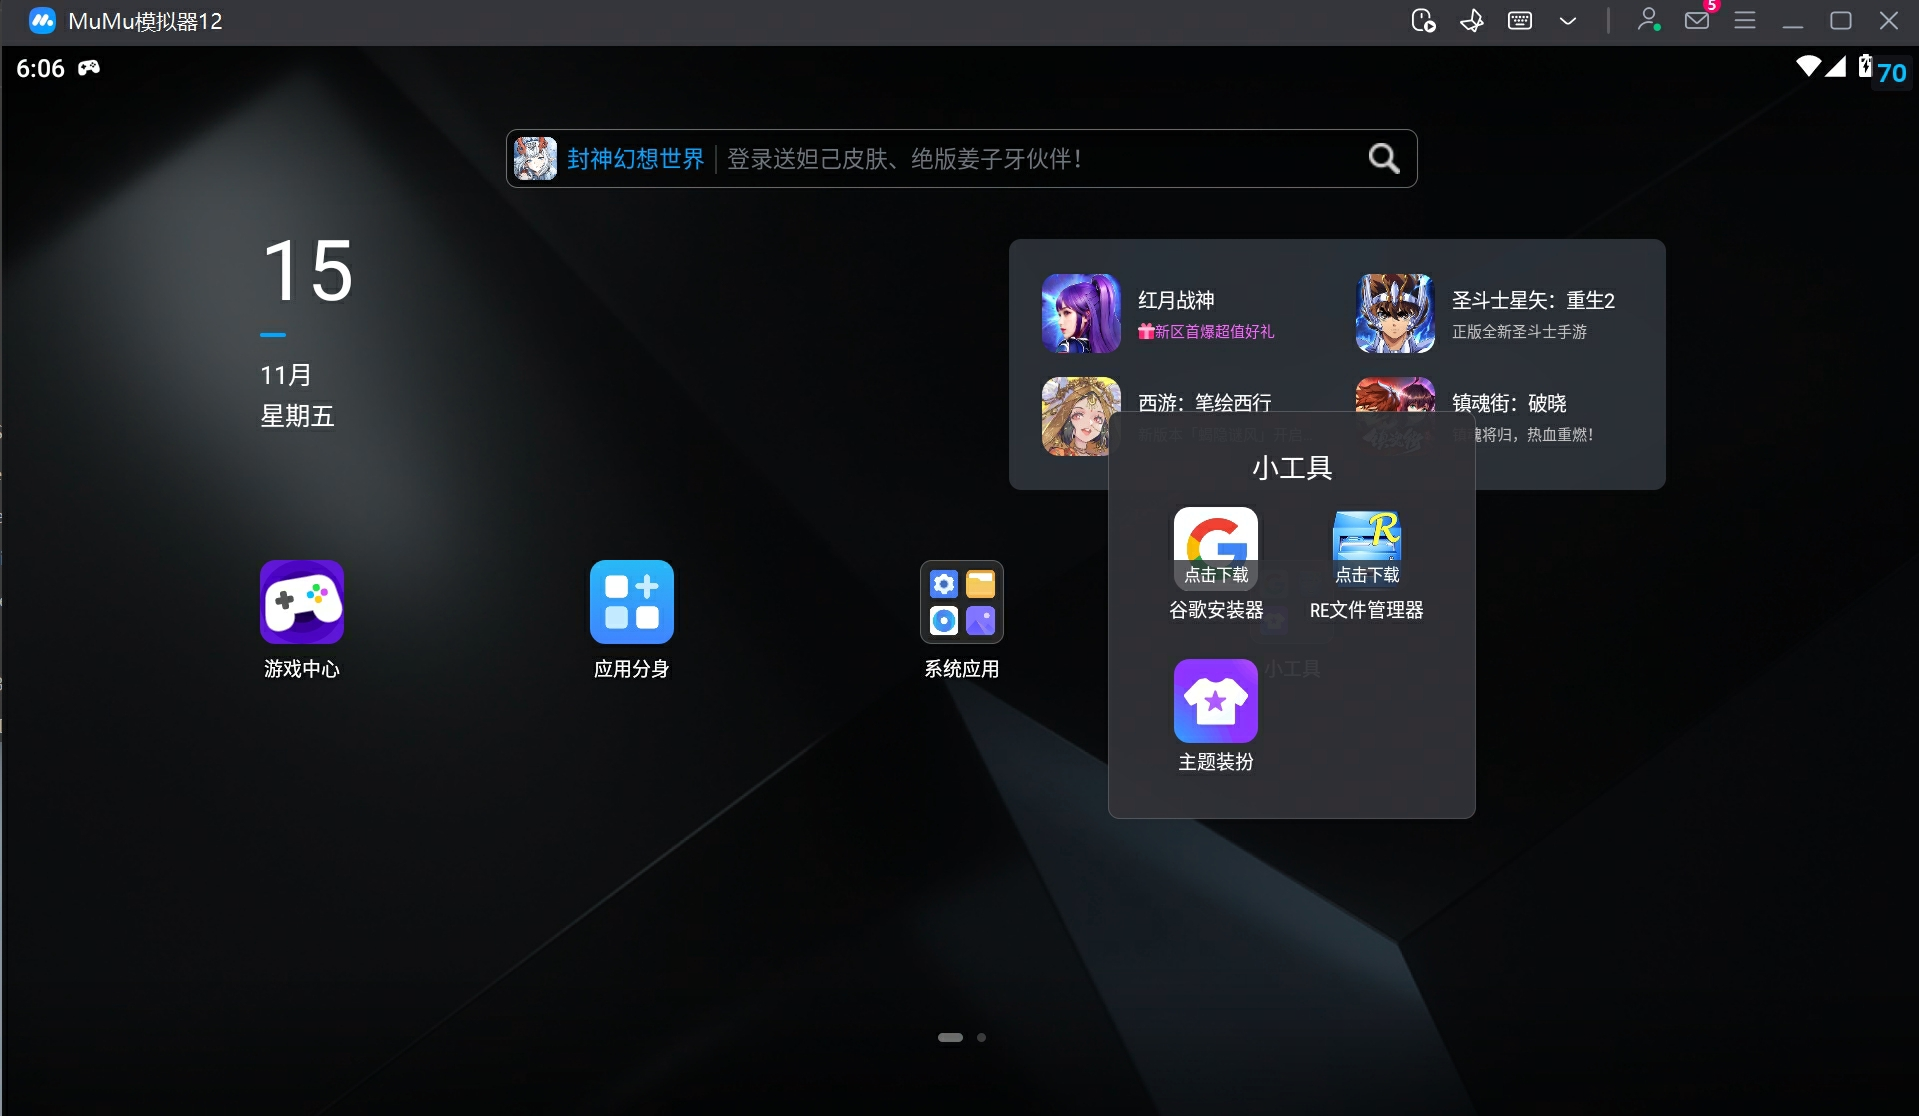This screenshot has width=1919, height=1116.
Task: Select the 红月战神 game thumbnail
Action: coord(1080,313)
